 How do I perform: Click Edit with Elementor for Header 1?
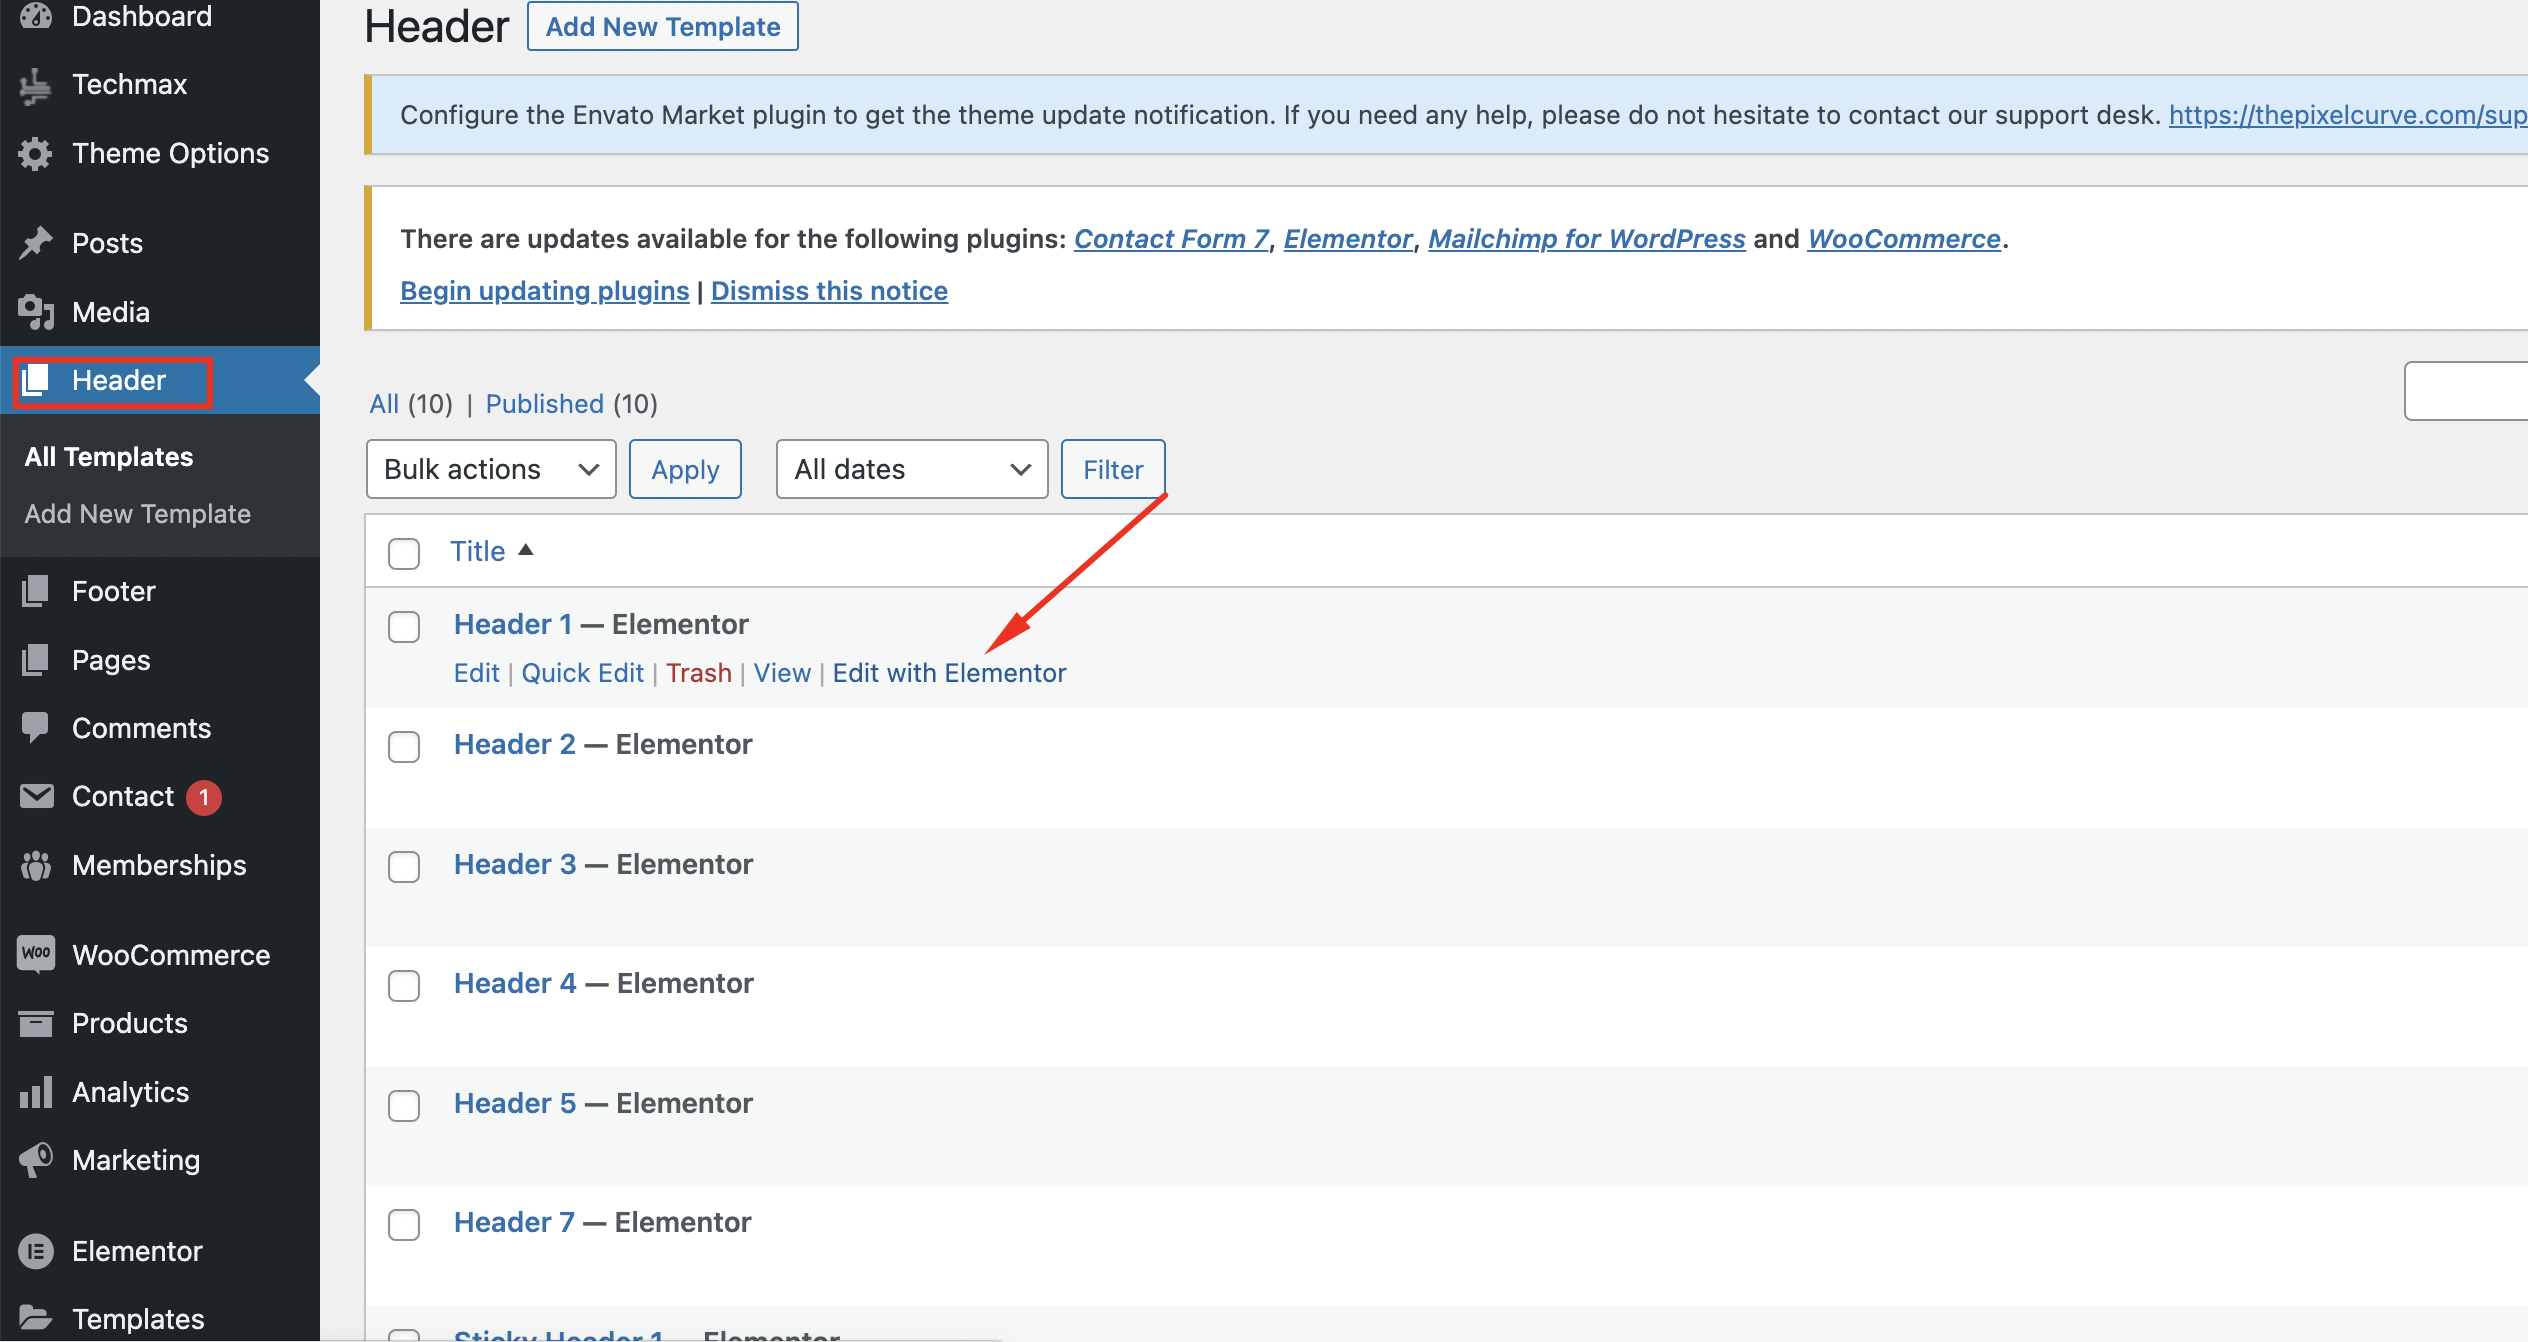[x=949, y=673]
